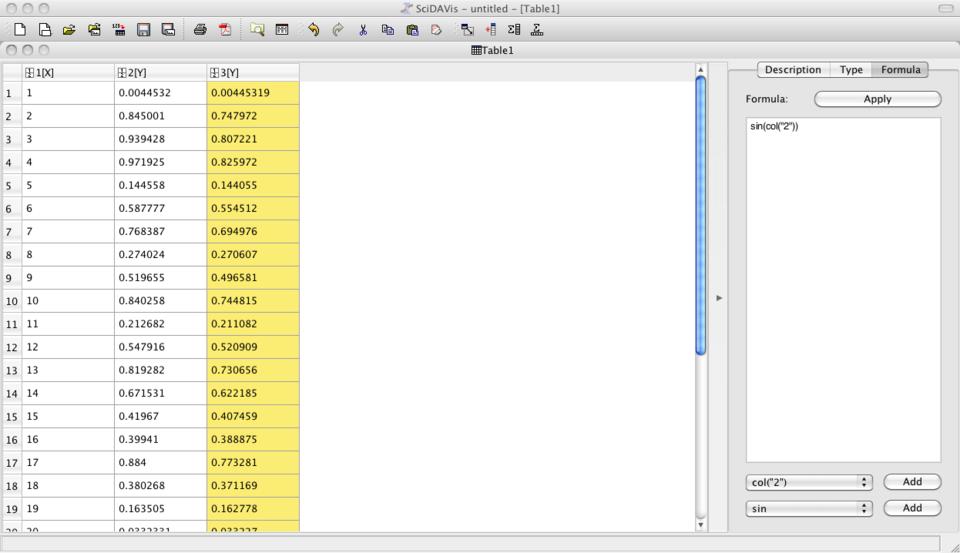Export to PDF using the toolbar icon
960x553 pixels.
click(x=224, y=30)
